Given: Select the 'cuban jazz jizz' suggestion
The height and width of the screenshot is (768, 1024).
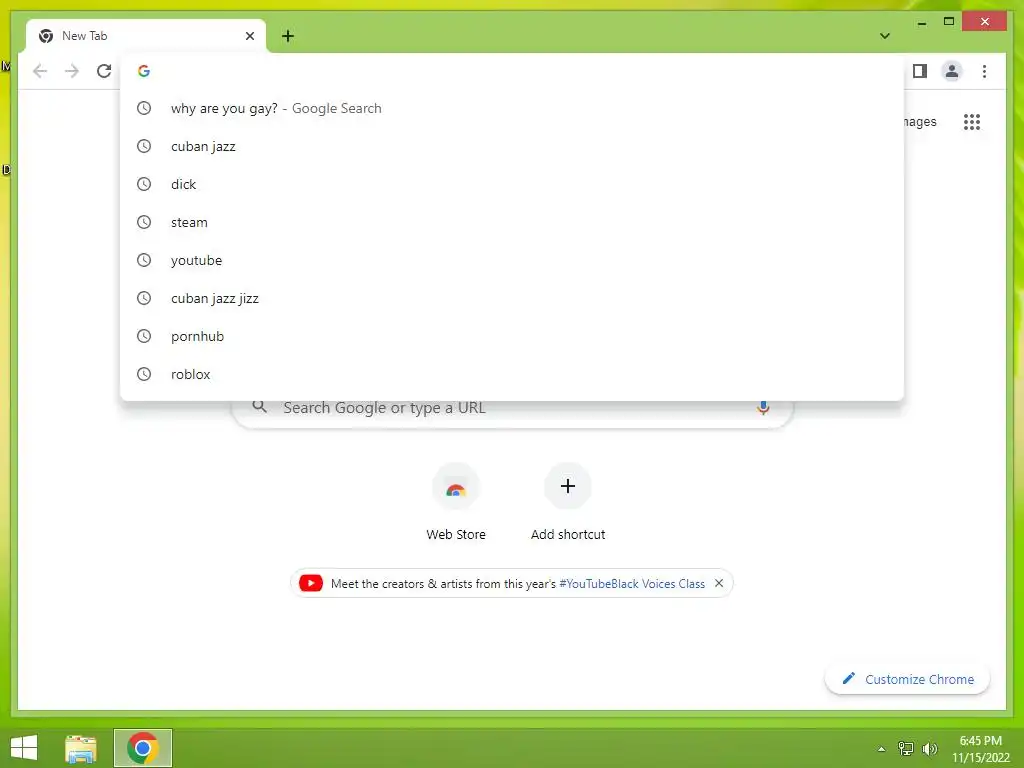Looking at the screenshot, I should coord(512,298).
